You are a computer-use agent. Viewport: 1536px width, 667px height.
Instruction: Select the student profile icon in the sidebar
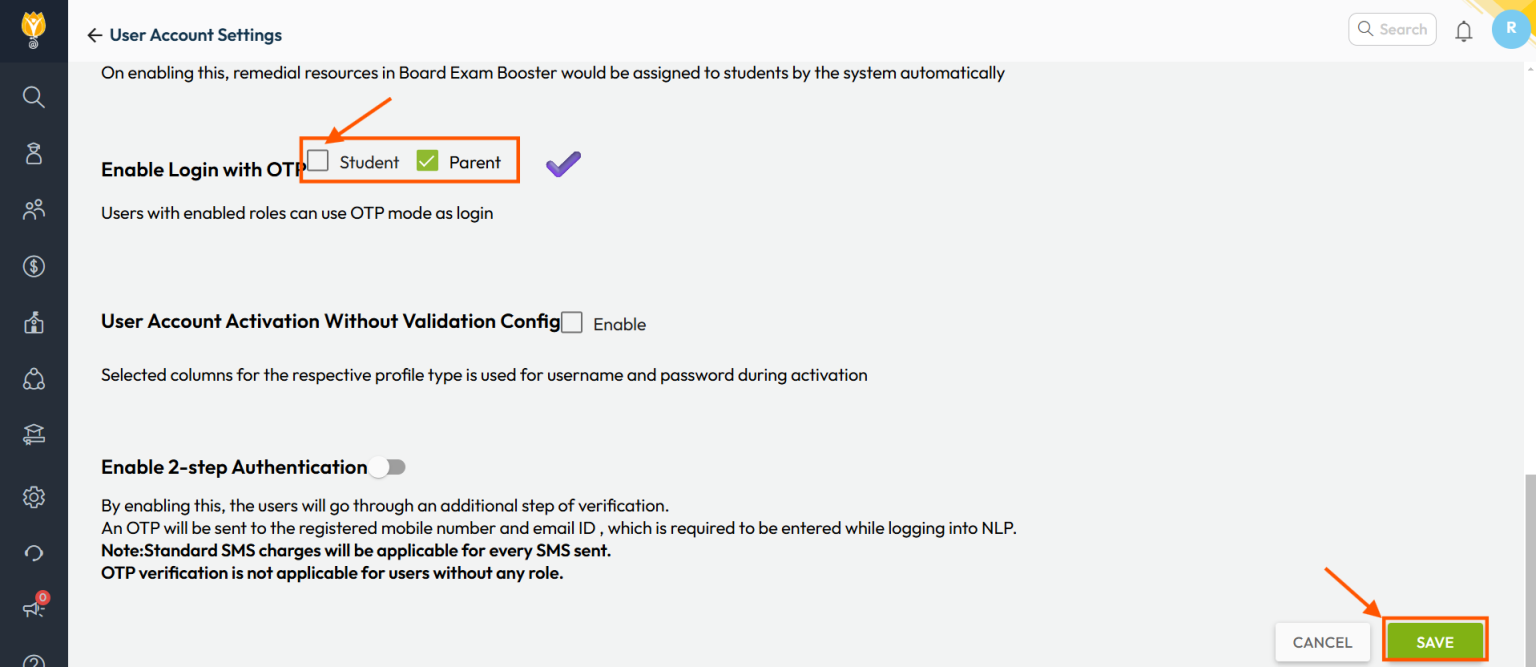pos(33,153)
